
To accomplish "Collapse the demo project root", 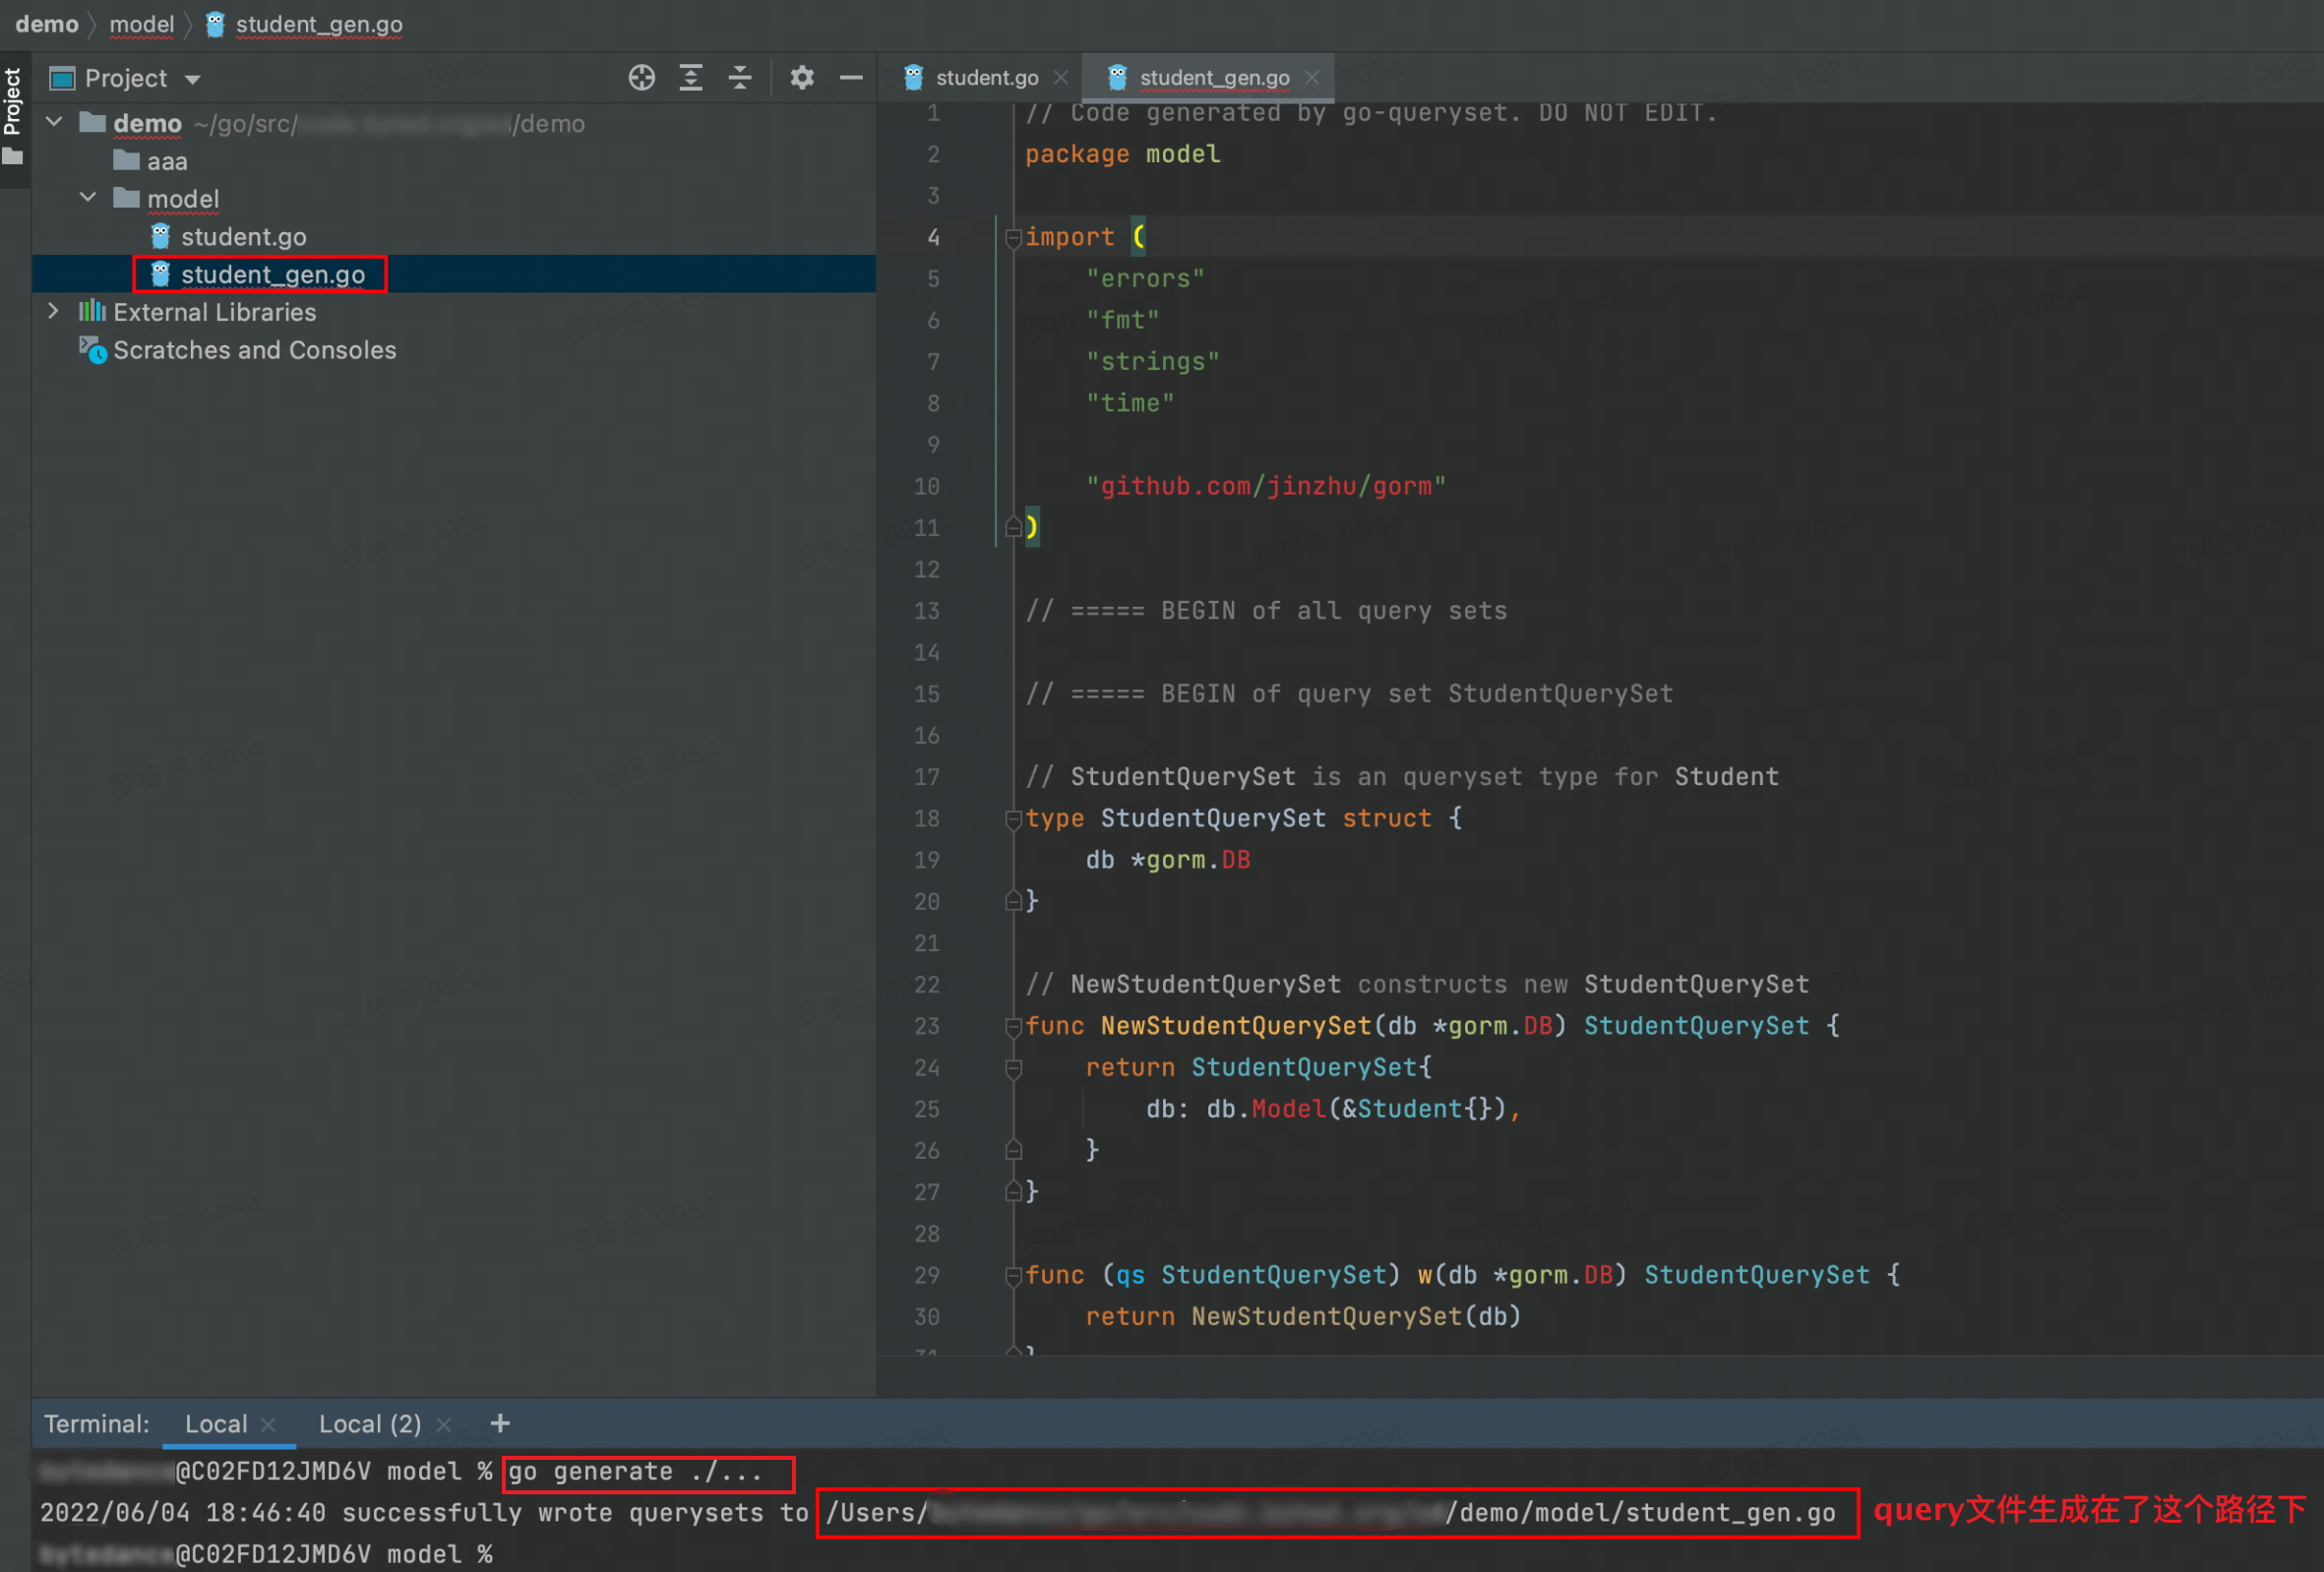I will coord(55,123).
